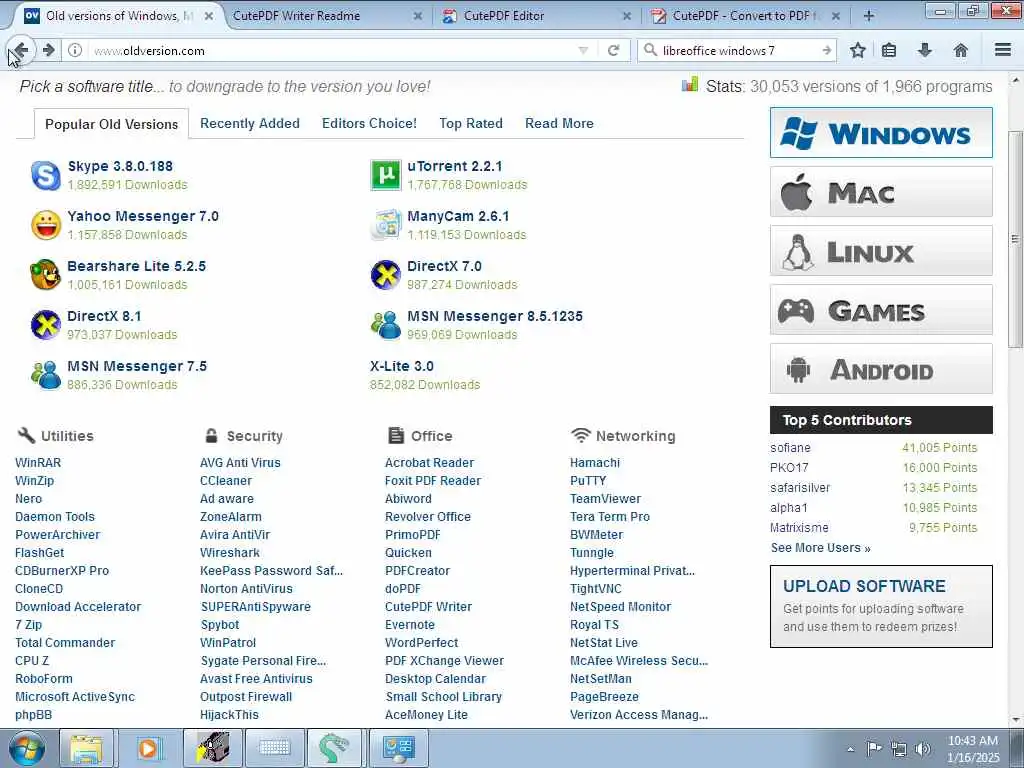Open the Firefox hamburger menu

coord(1003,50)
